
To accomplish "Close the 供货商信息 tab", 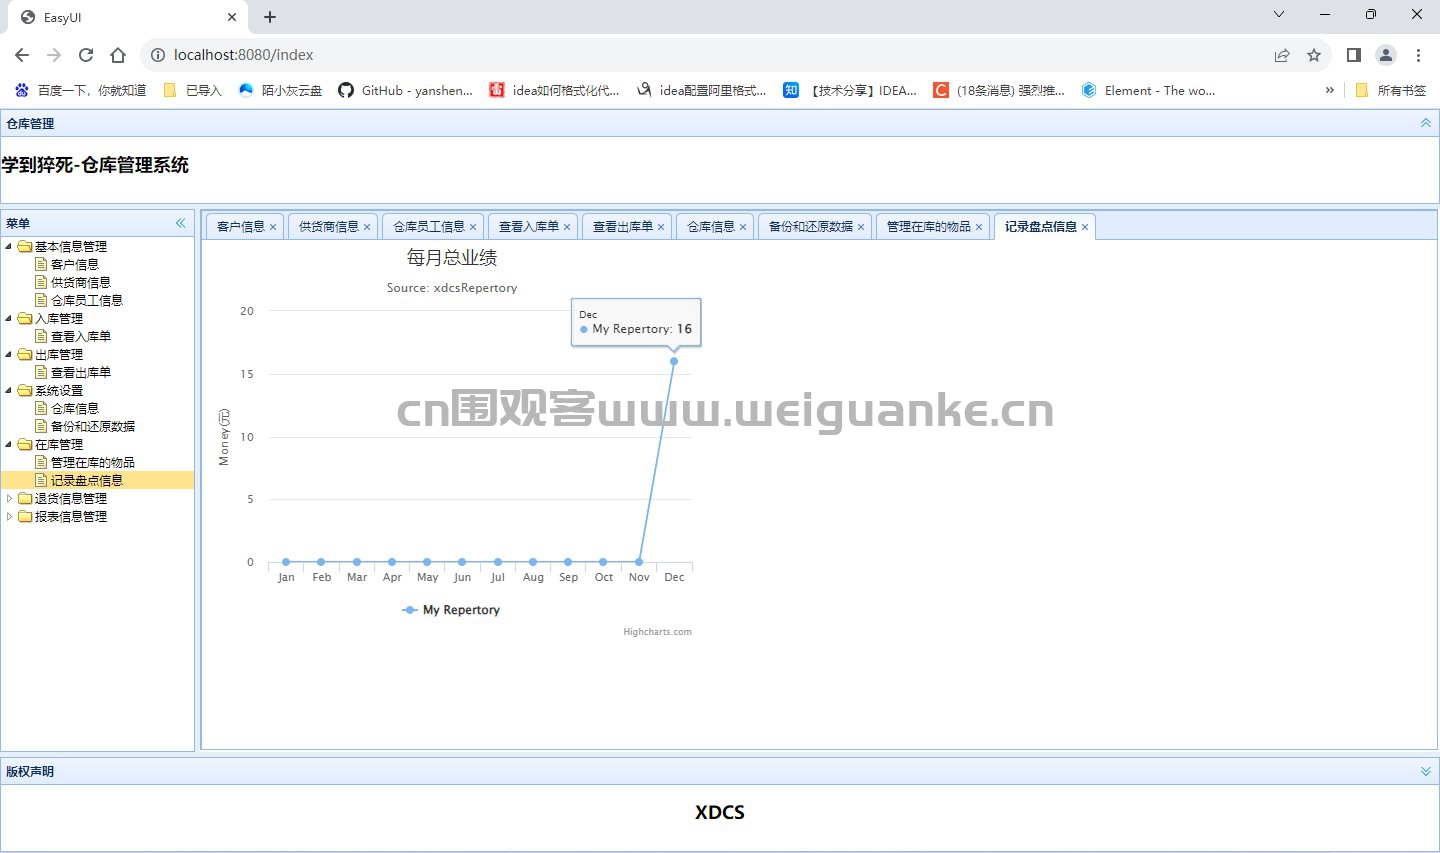I will point(367,227).
